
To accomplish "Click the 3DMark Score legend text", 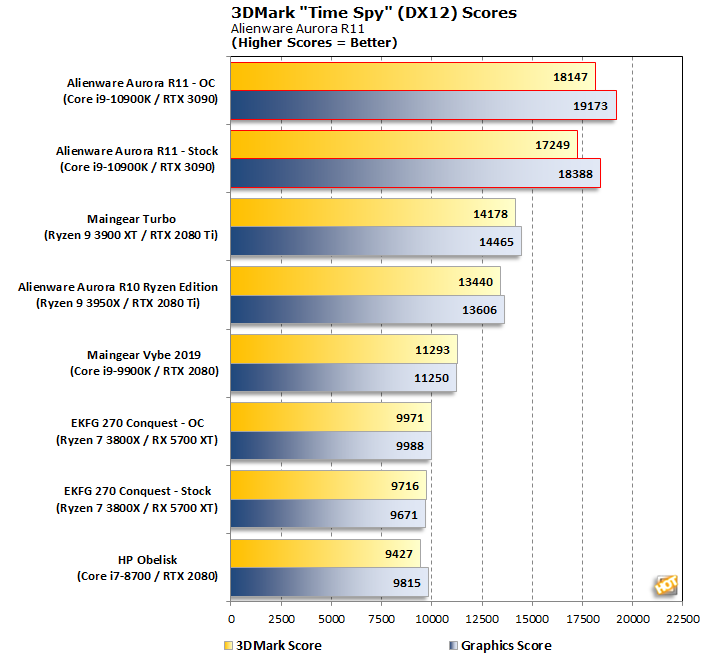I will tap(279, 645).
